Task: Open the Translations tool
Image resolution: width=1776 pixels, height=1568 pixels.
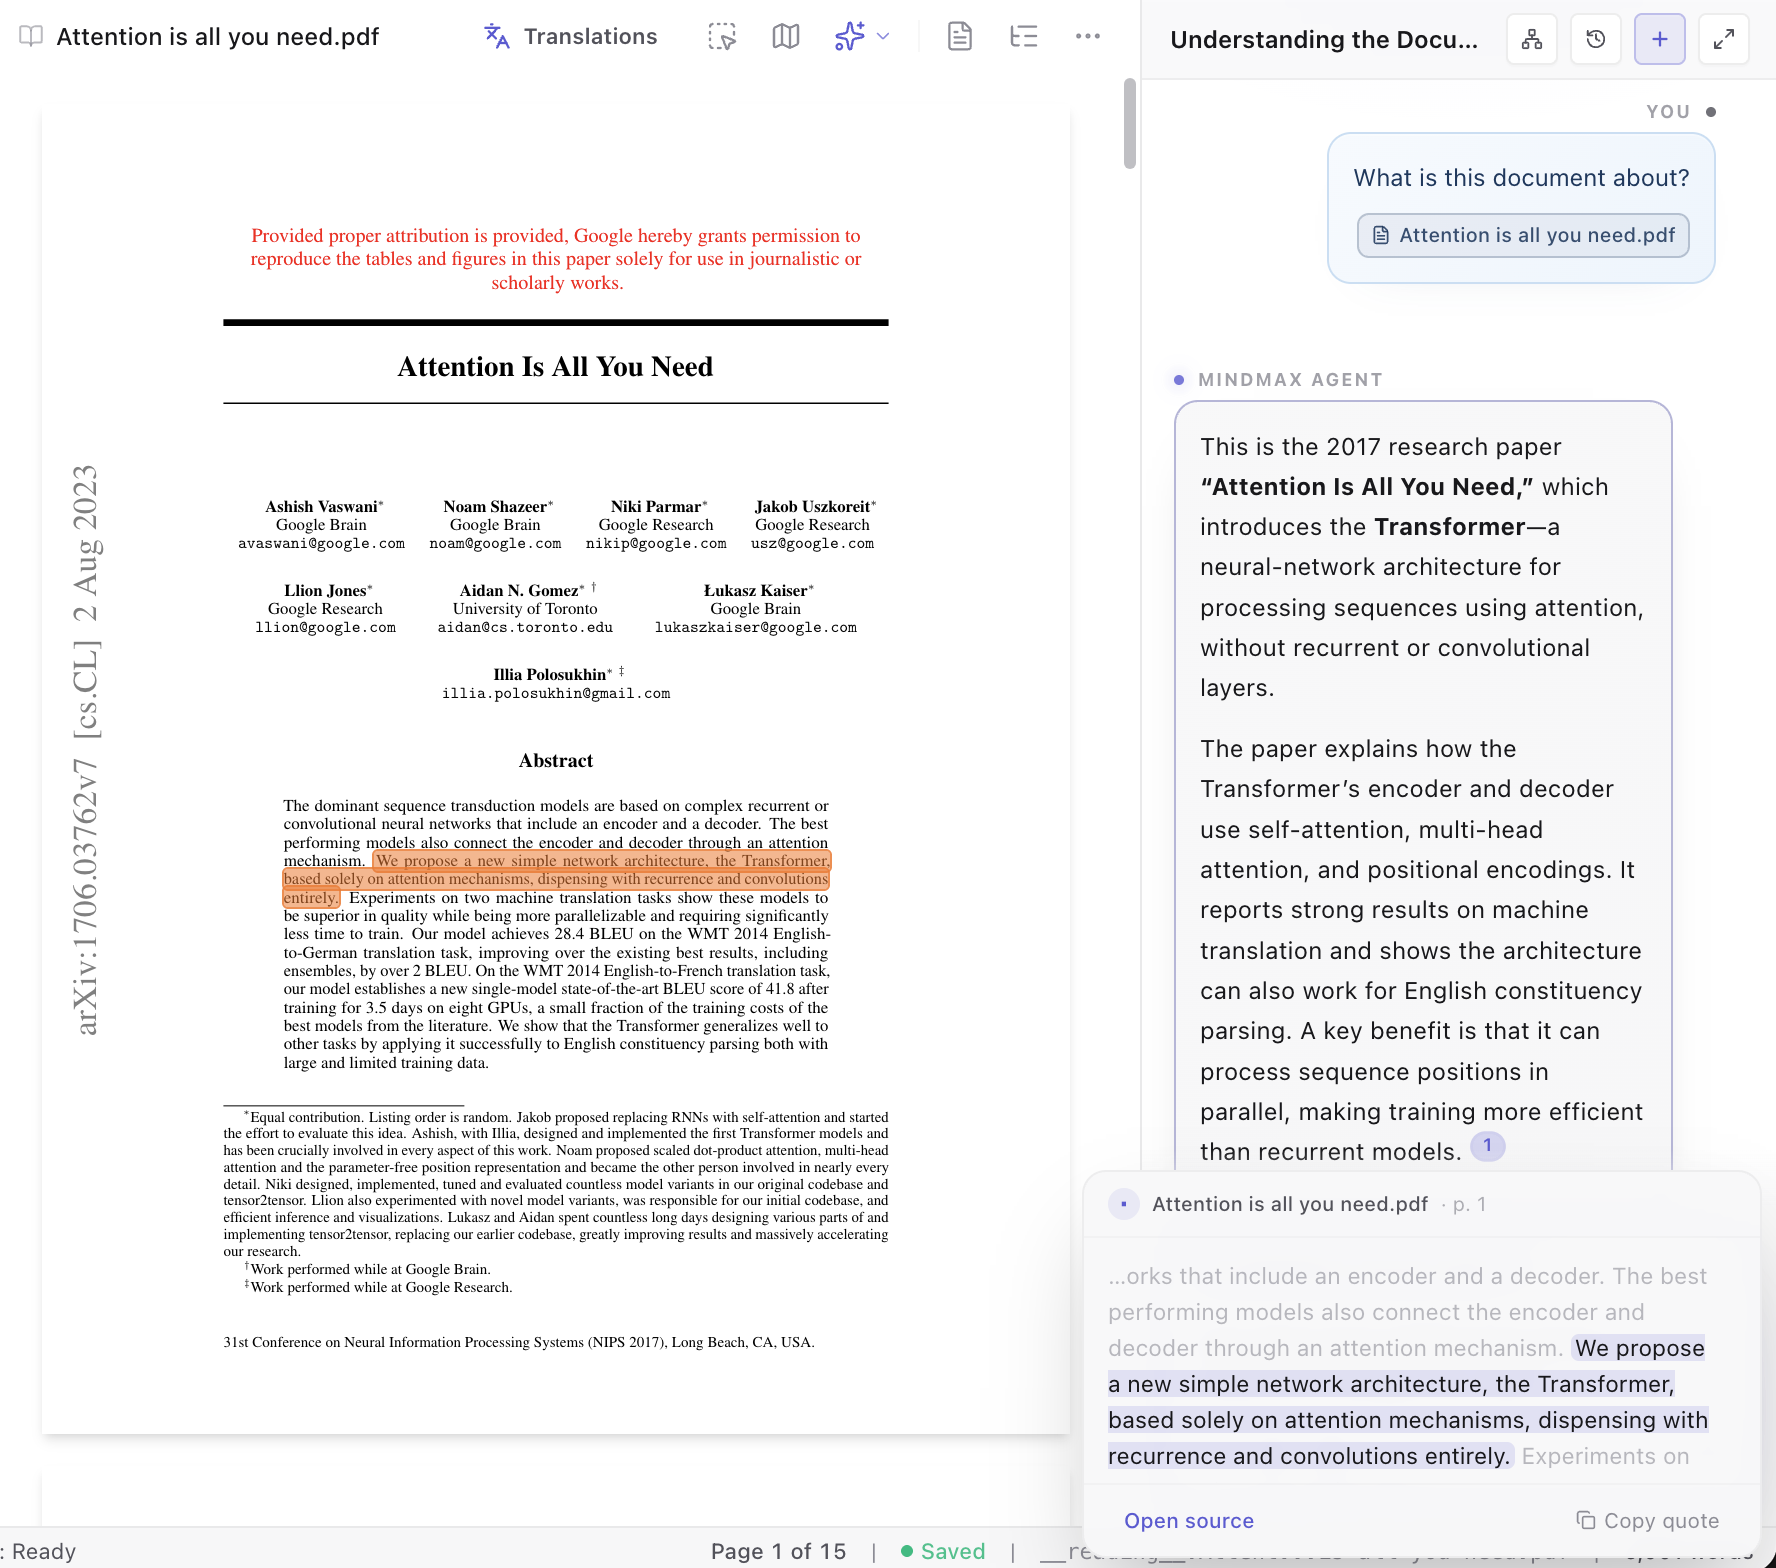Action: click(570, 37)
